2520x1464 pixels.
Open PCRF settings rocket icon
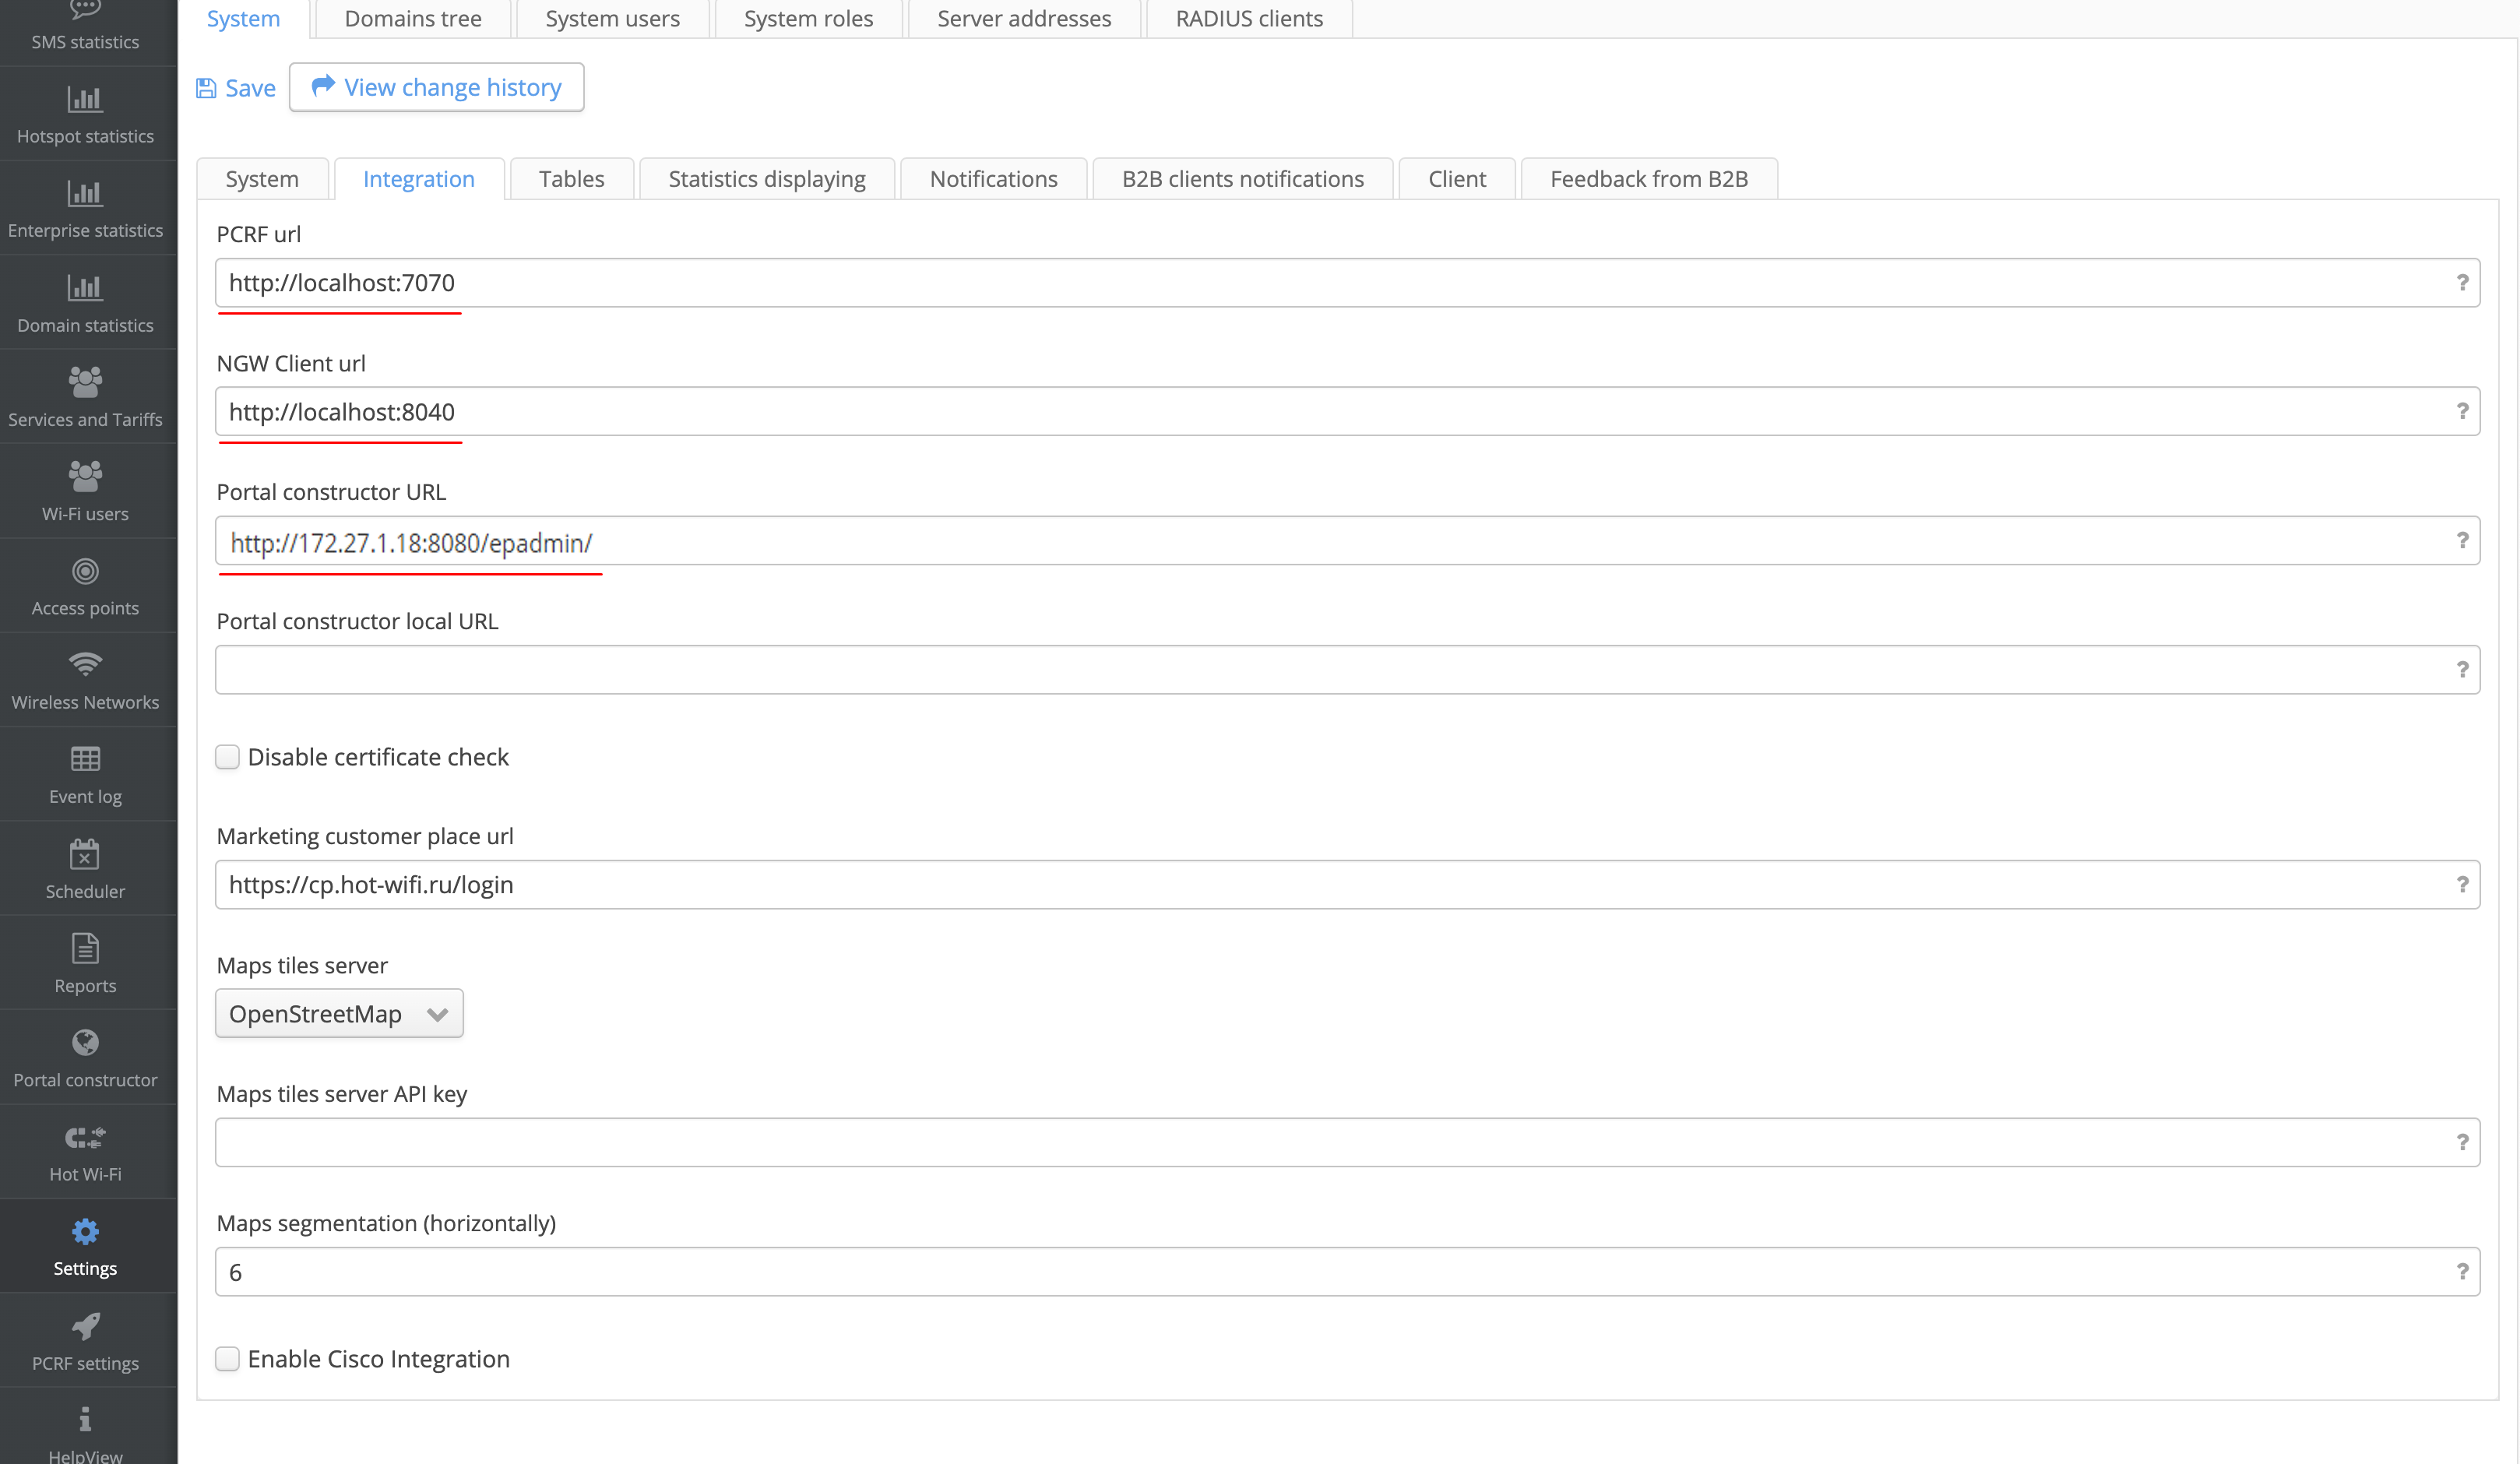pyautogui.click(x=85, y=1327)
